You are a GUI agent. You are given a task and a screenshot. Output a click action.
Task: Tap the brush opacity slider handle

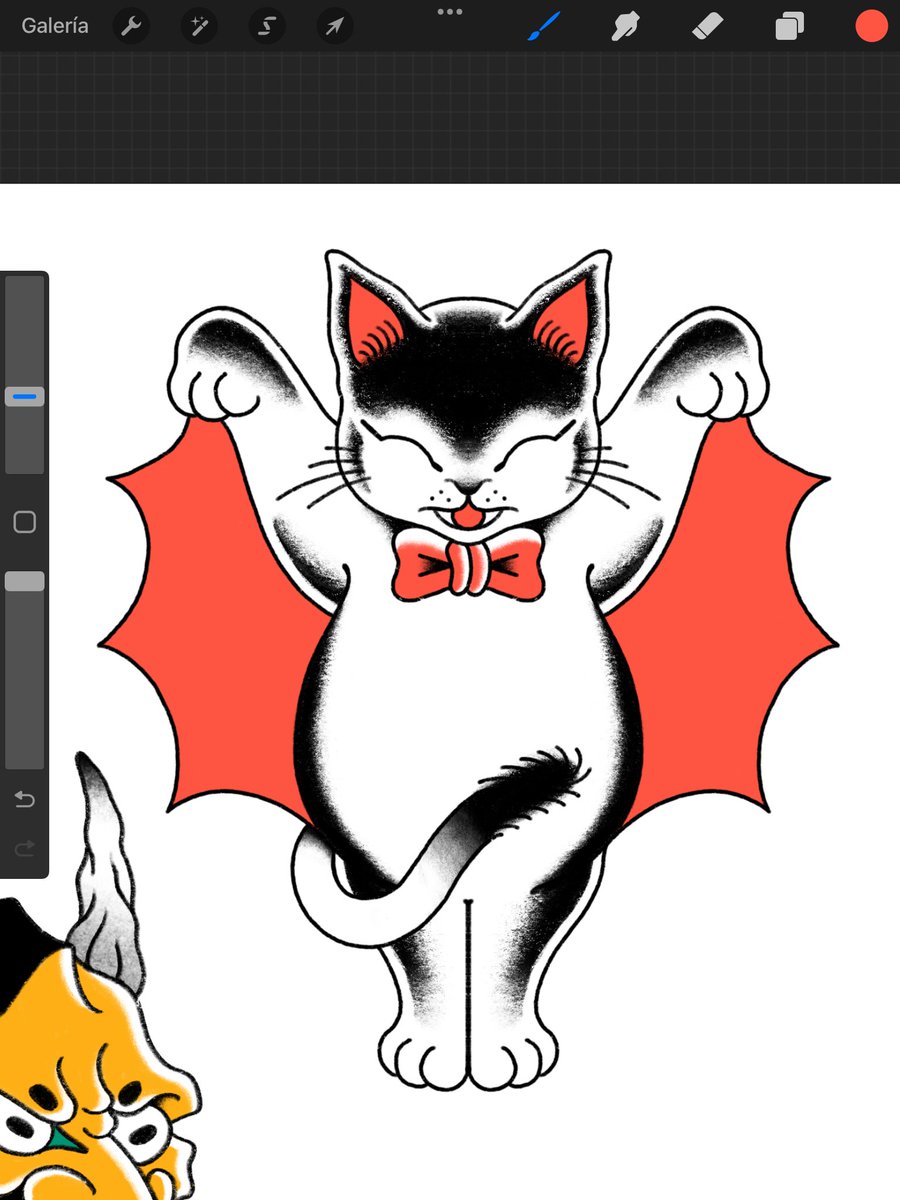[x=24, y=581]
